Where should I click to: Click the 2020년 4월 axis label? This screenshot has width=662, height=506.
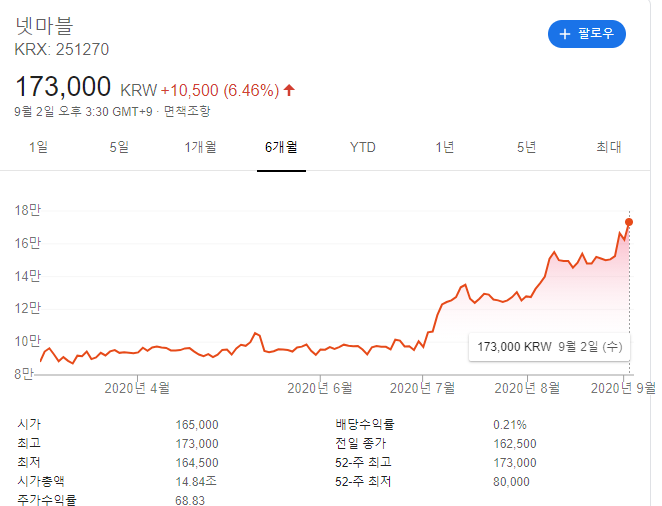(137, 388)
